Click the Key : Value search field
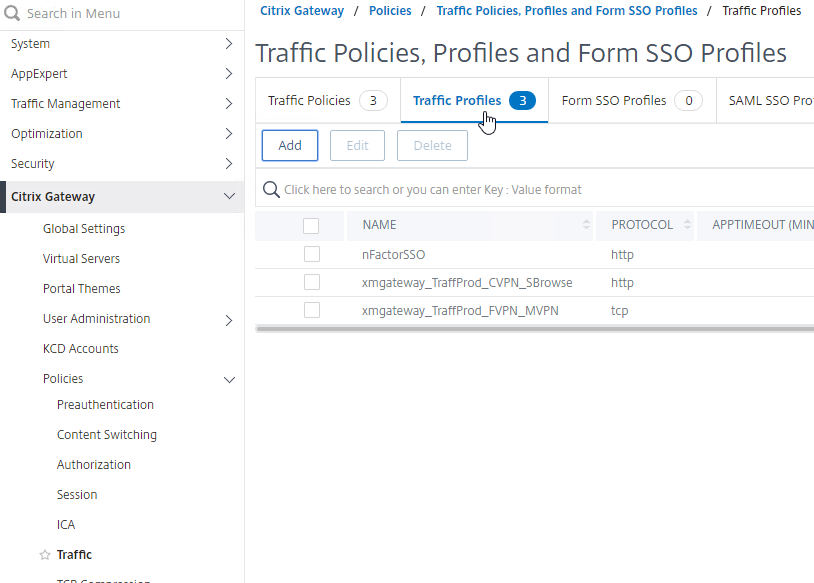The image size is (814, 583). coord(535,189)
